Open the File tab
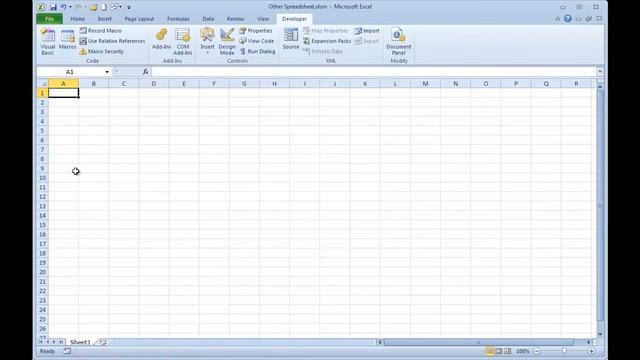The width and height of the screenshot is (640, 360). coord(49,19)
